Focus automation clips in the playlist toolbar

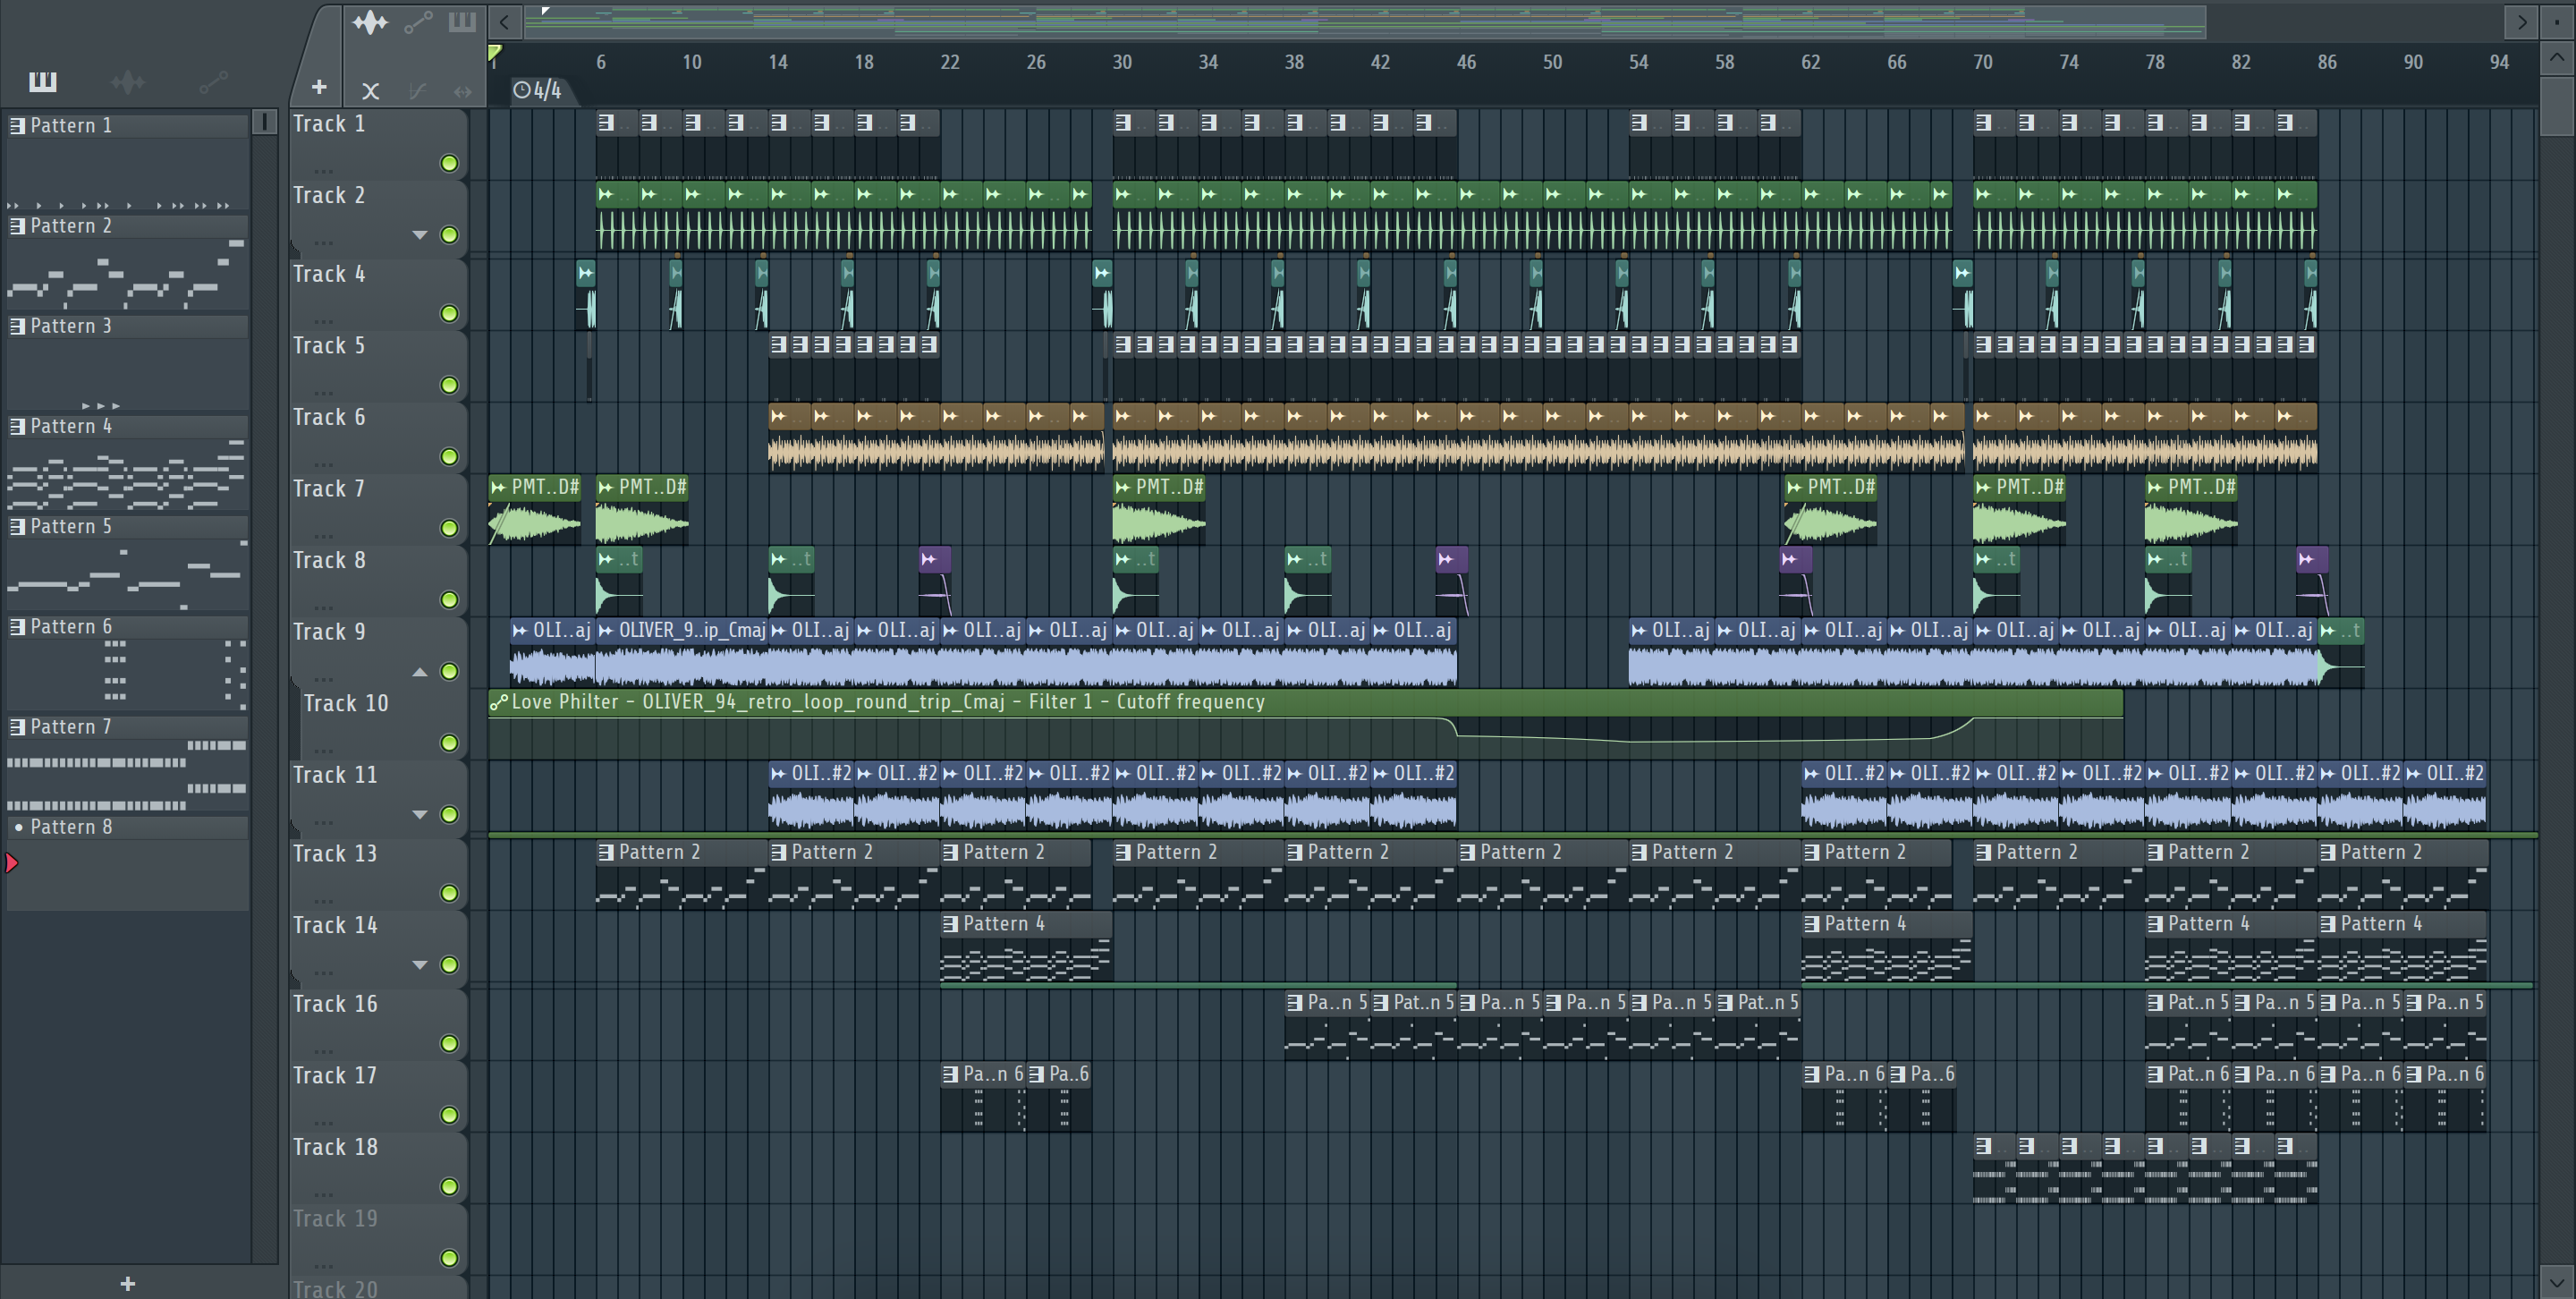click(418, 22)
